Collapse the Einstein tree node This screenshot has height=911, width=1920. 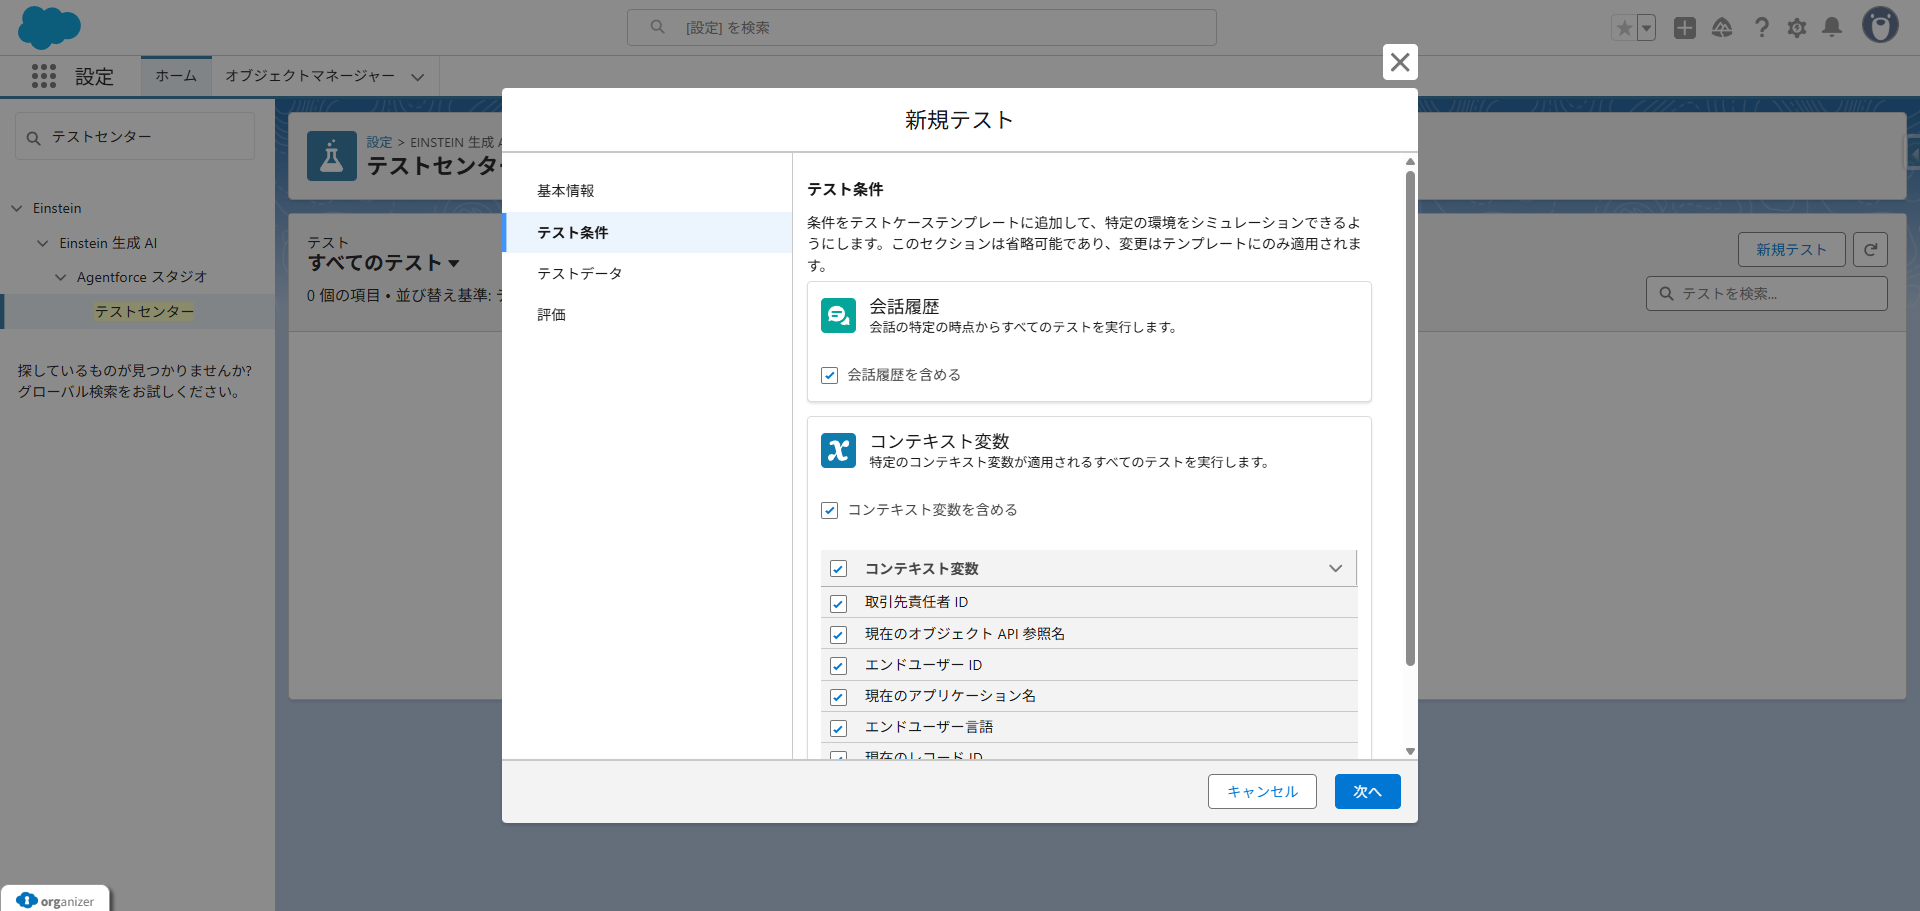(x=17, y=208)
